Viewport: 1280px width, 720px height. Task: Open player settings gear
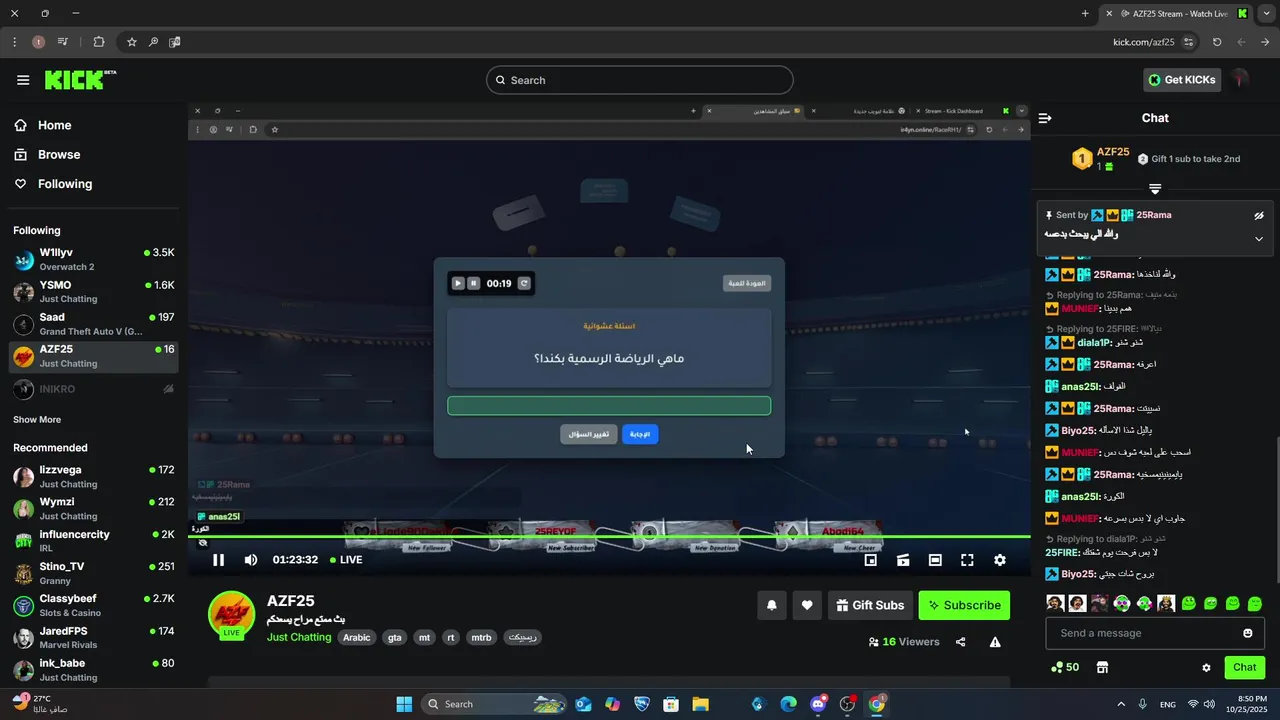point(999,560)
